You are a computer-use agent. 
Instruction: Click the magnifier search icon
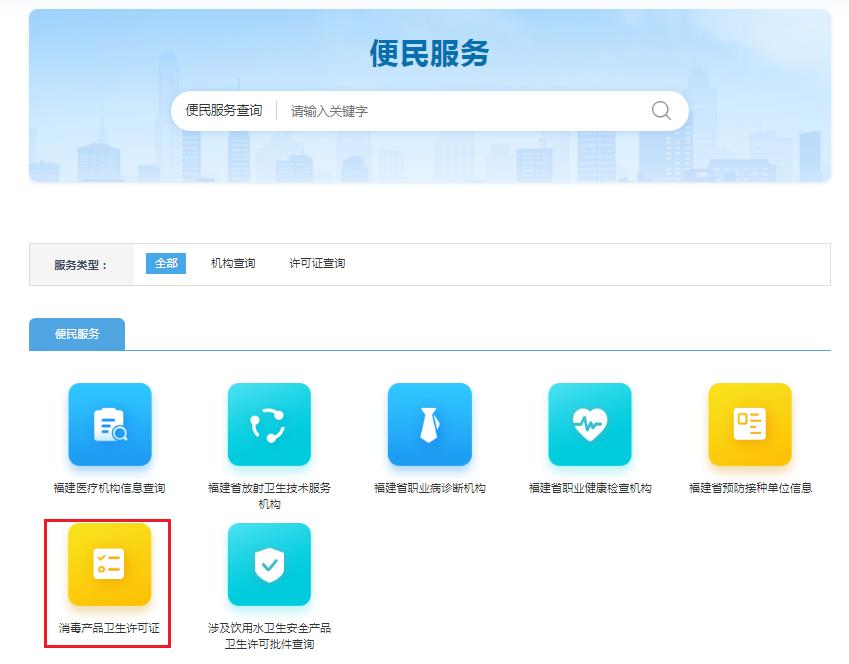coord(661,111)
